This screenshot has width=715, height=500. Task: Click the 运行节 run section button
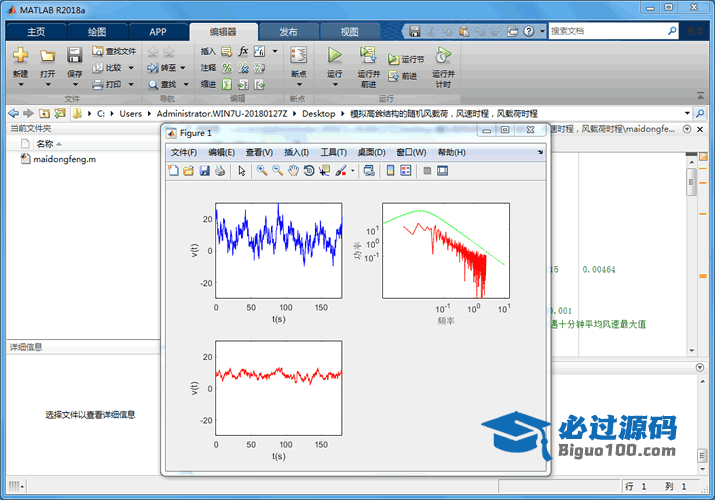tap(406, 59)
